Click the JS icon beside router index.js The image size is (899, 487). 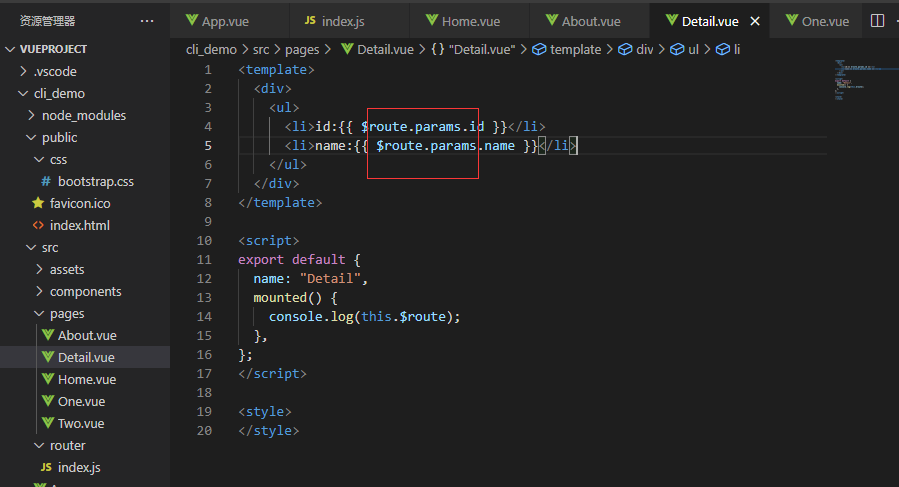pyautogui.click(x=46, y=467)
